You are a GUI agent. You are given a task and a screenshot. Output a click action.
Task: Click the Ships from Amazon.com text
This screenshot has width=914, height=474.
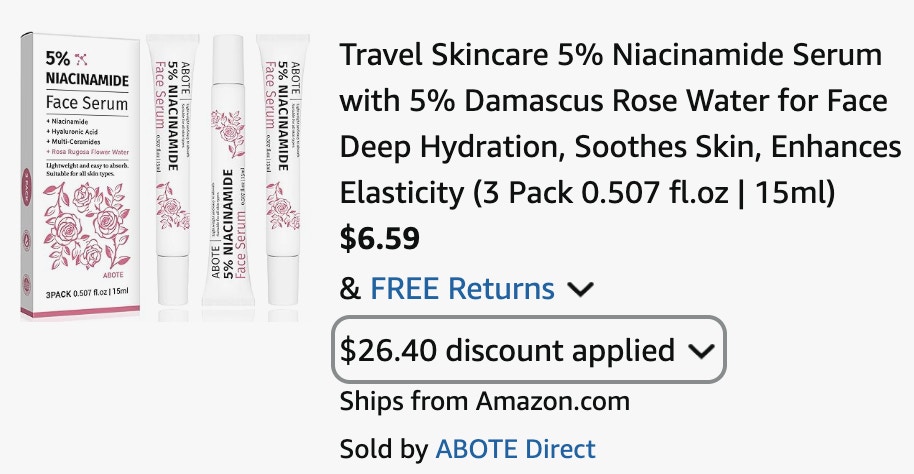coord(485,402)
